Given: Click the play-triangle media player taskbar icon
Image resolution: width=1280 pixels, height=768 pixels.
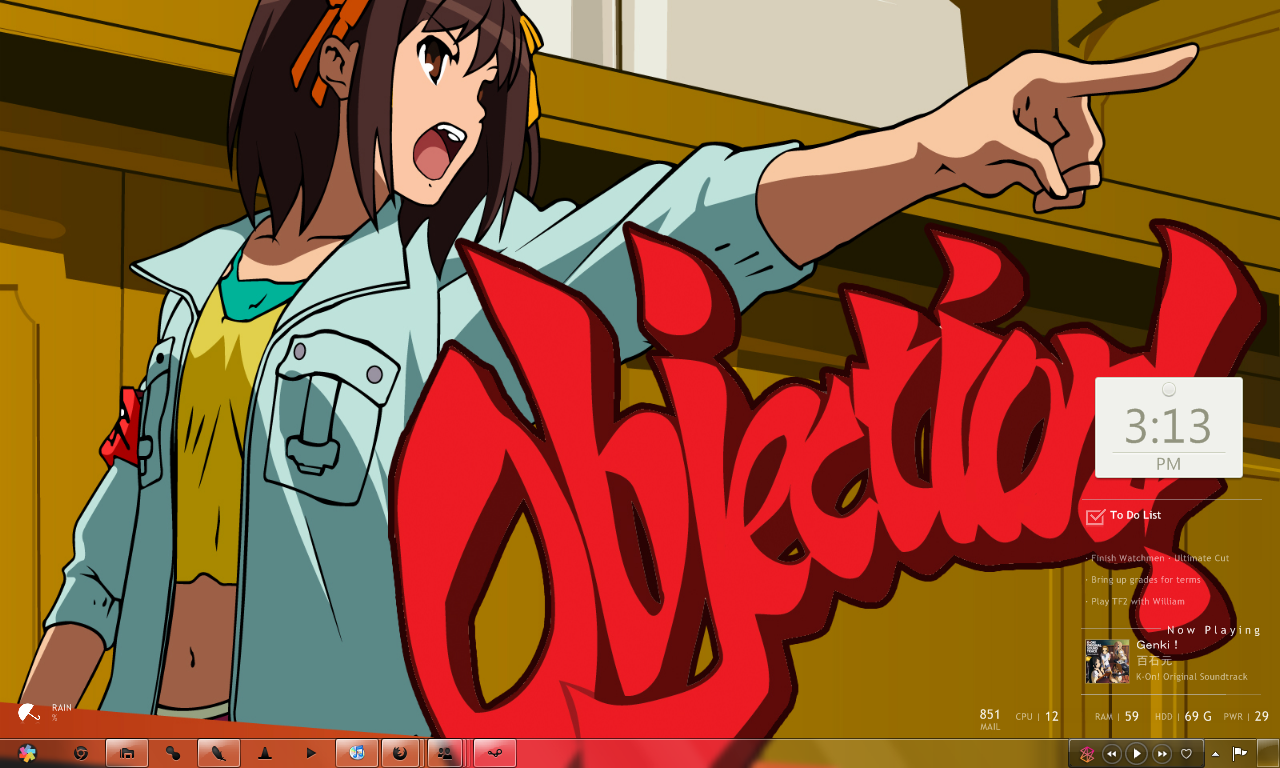Looking at the screenshot, I should coord(311,753).
